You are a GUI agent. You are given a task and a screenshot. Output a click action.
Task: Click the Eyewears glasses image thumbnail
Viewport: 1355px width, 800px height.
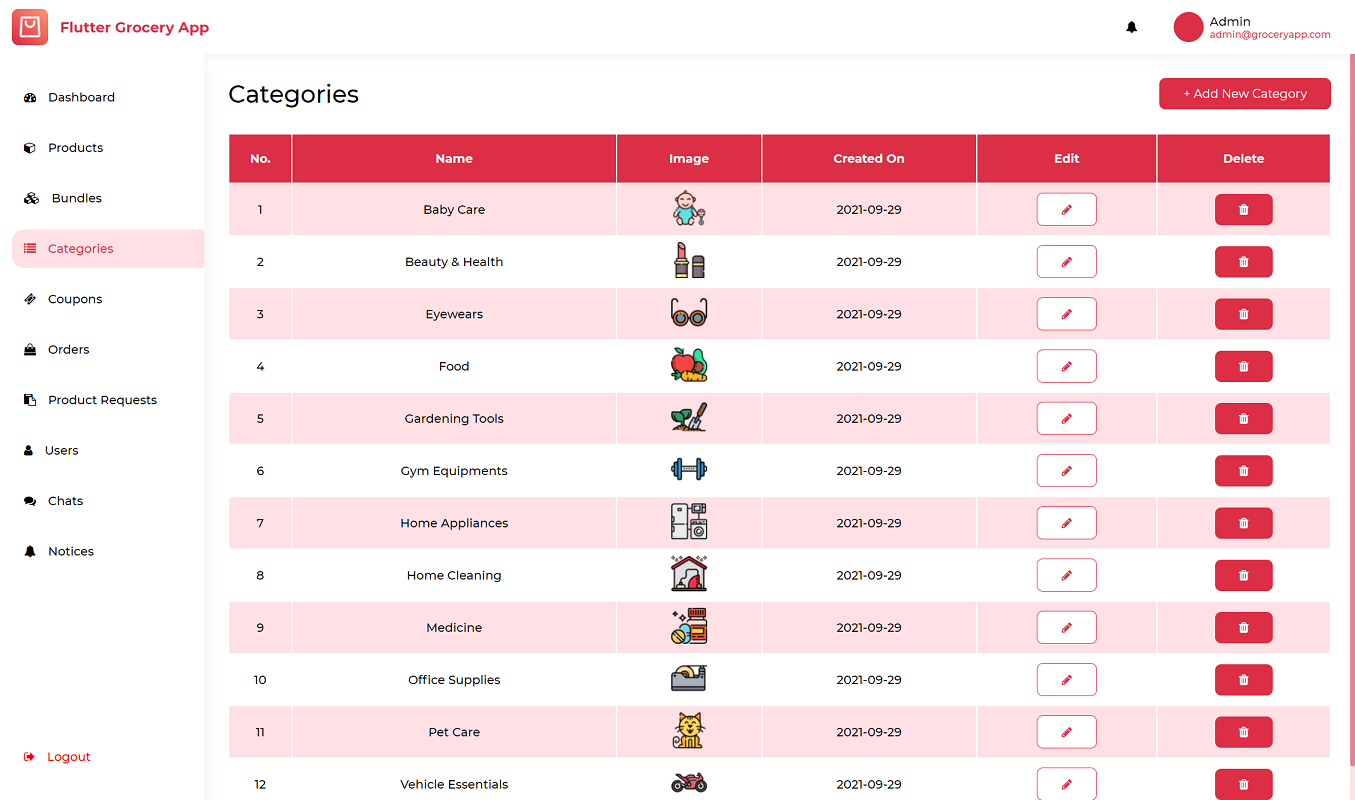pos(689,314)
